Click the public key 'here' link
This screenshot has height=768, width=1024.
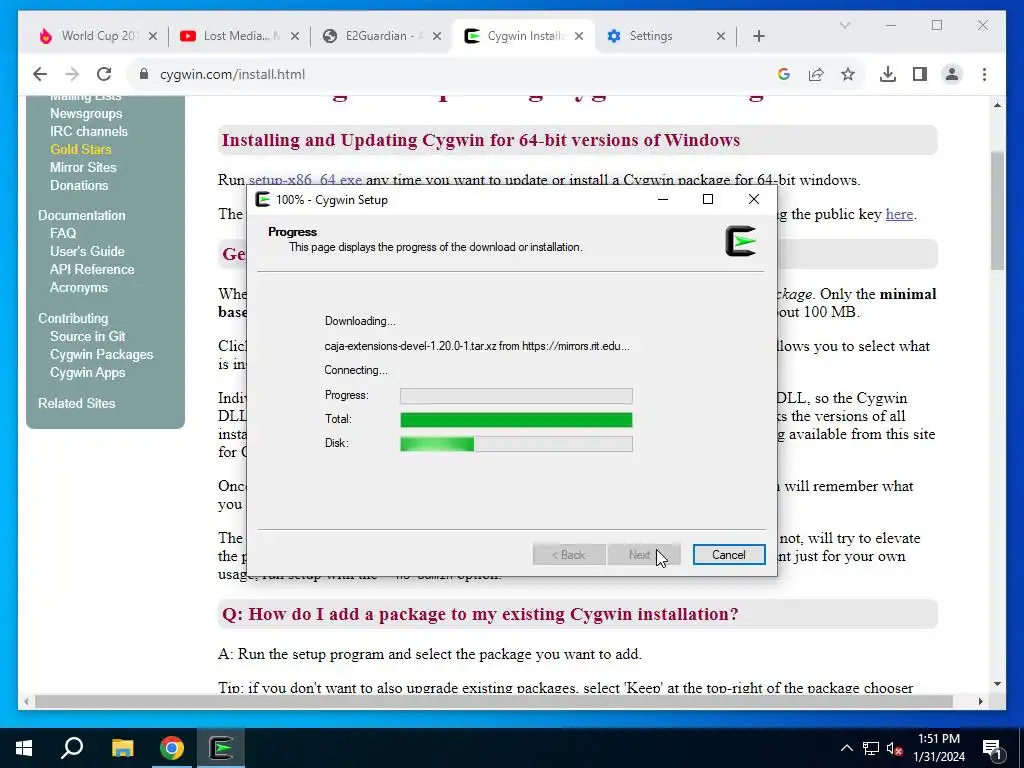[899, 214]
